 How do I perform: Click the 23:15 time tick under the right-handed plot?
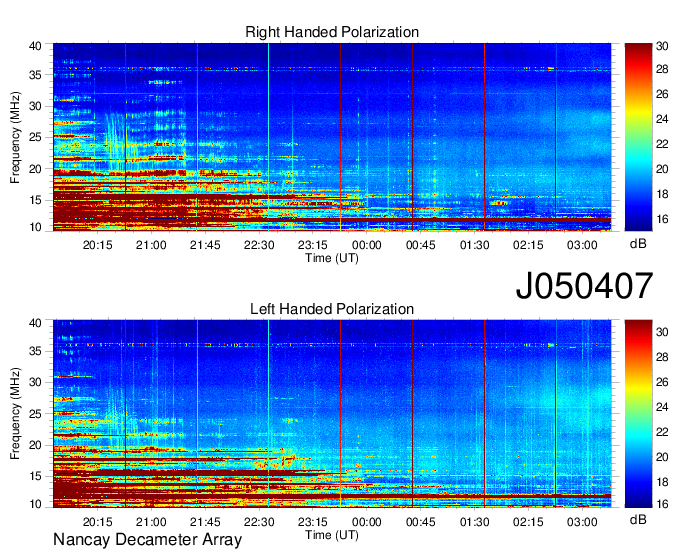[x=313, y=245]
